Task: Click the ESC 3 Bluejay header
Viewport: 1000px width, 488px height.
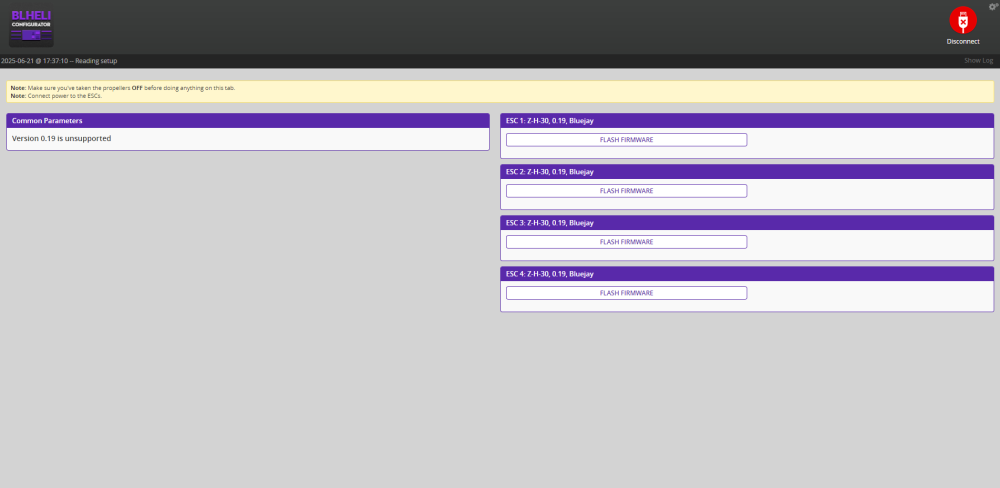Action: tap(549, 223)
